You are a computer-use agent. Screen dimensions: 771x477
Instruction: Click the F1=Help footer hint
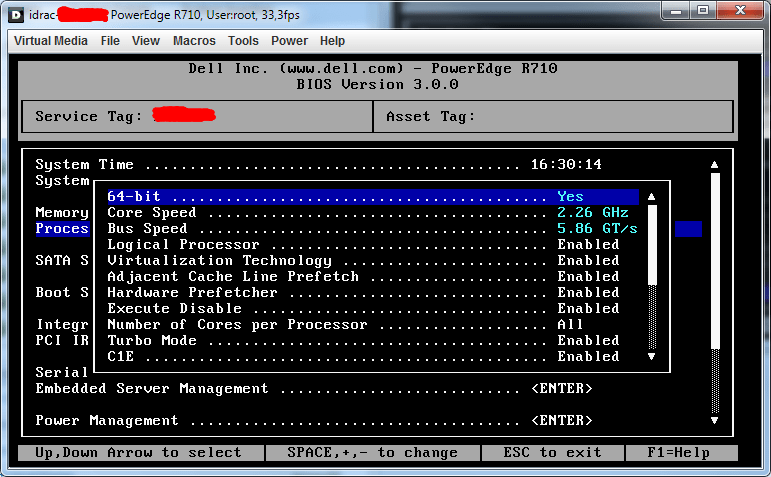(x=679, y=452)
